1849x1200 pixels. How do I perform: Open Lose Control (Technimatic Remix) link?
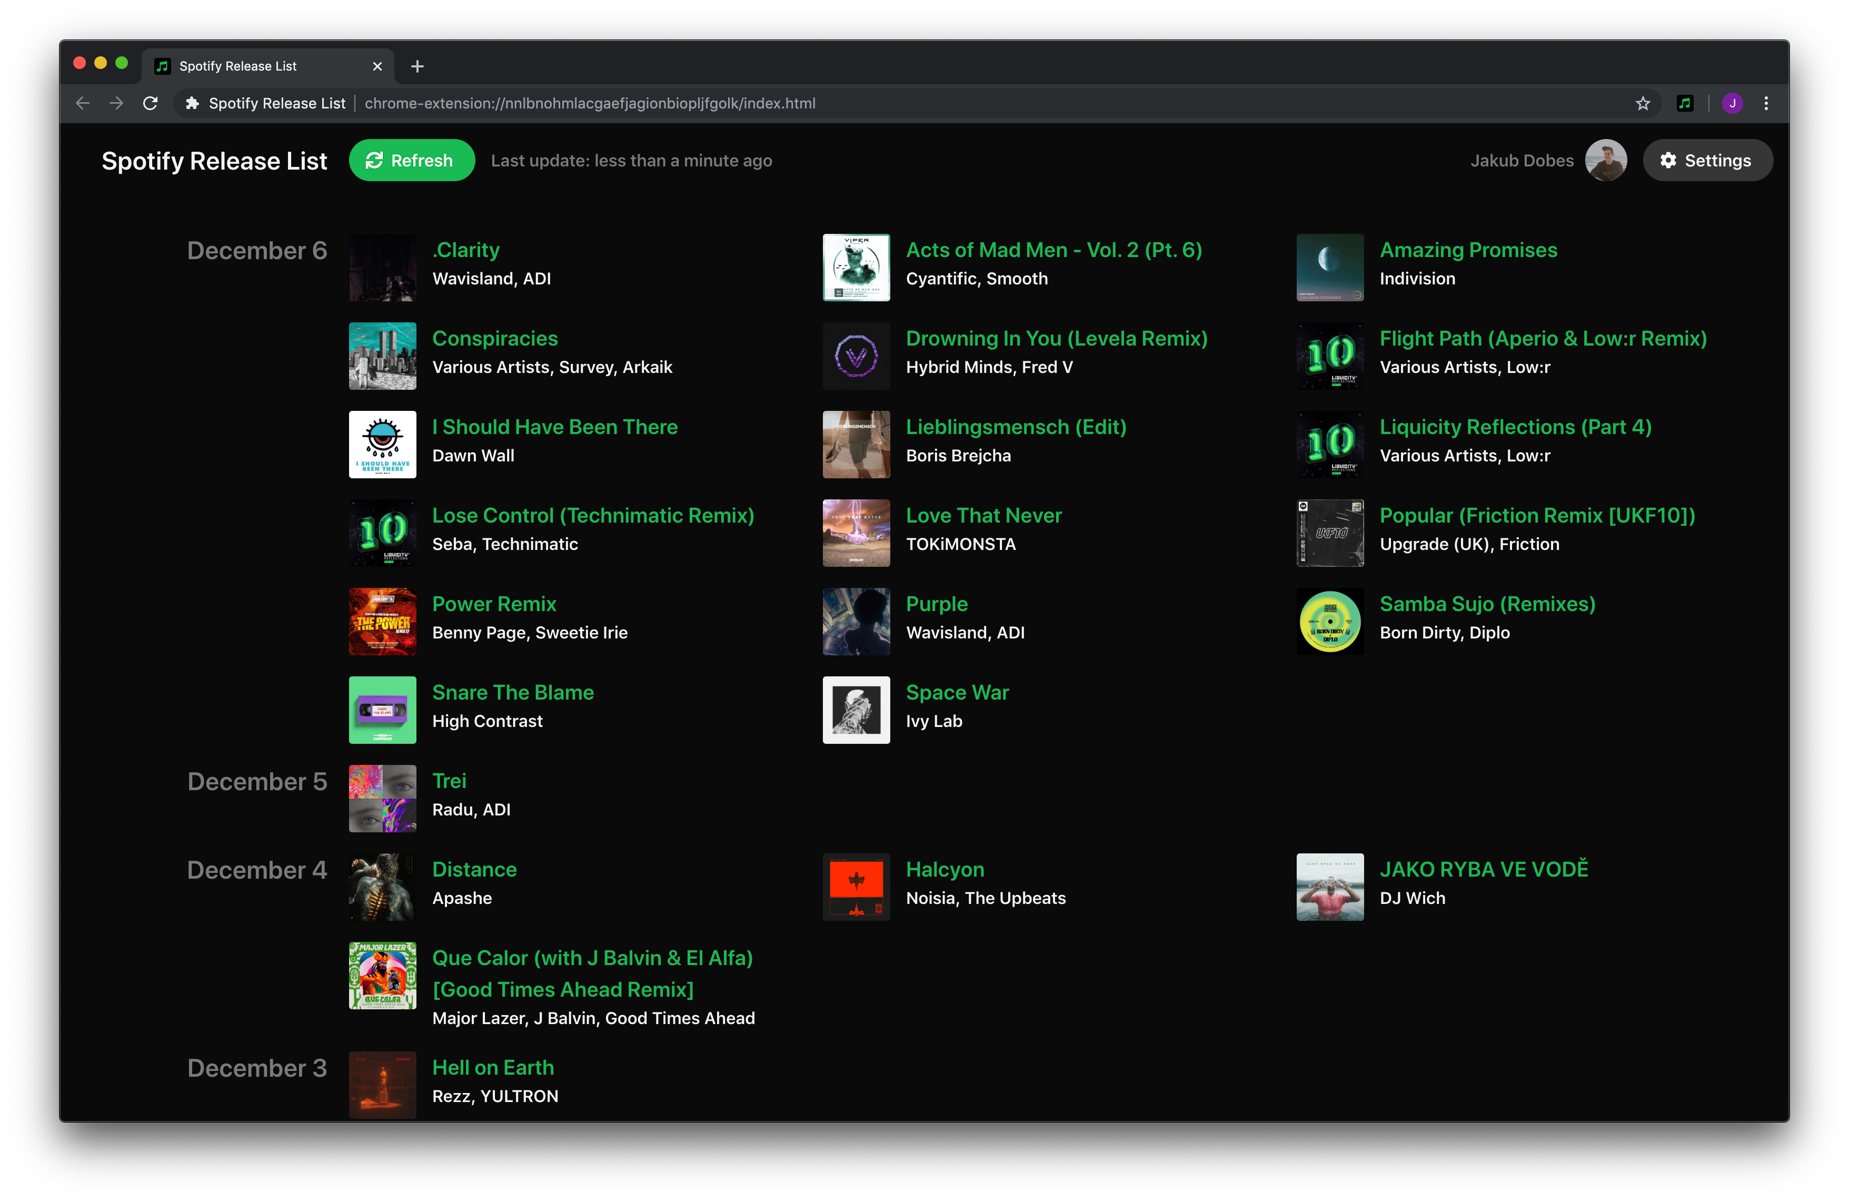pyautogui.click(x=593, y=515)
